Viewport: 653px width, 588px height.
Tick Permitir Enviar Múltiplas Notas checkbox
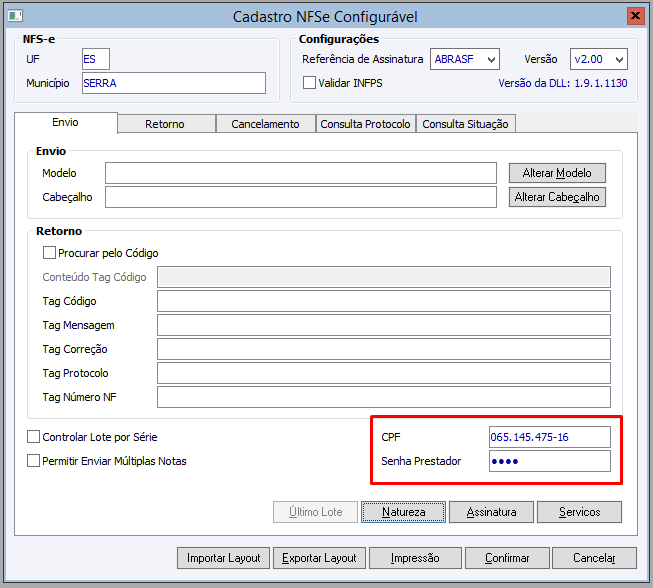34,461
